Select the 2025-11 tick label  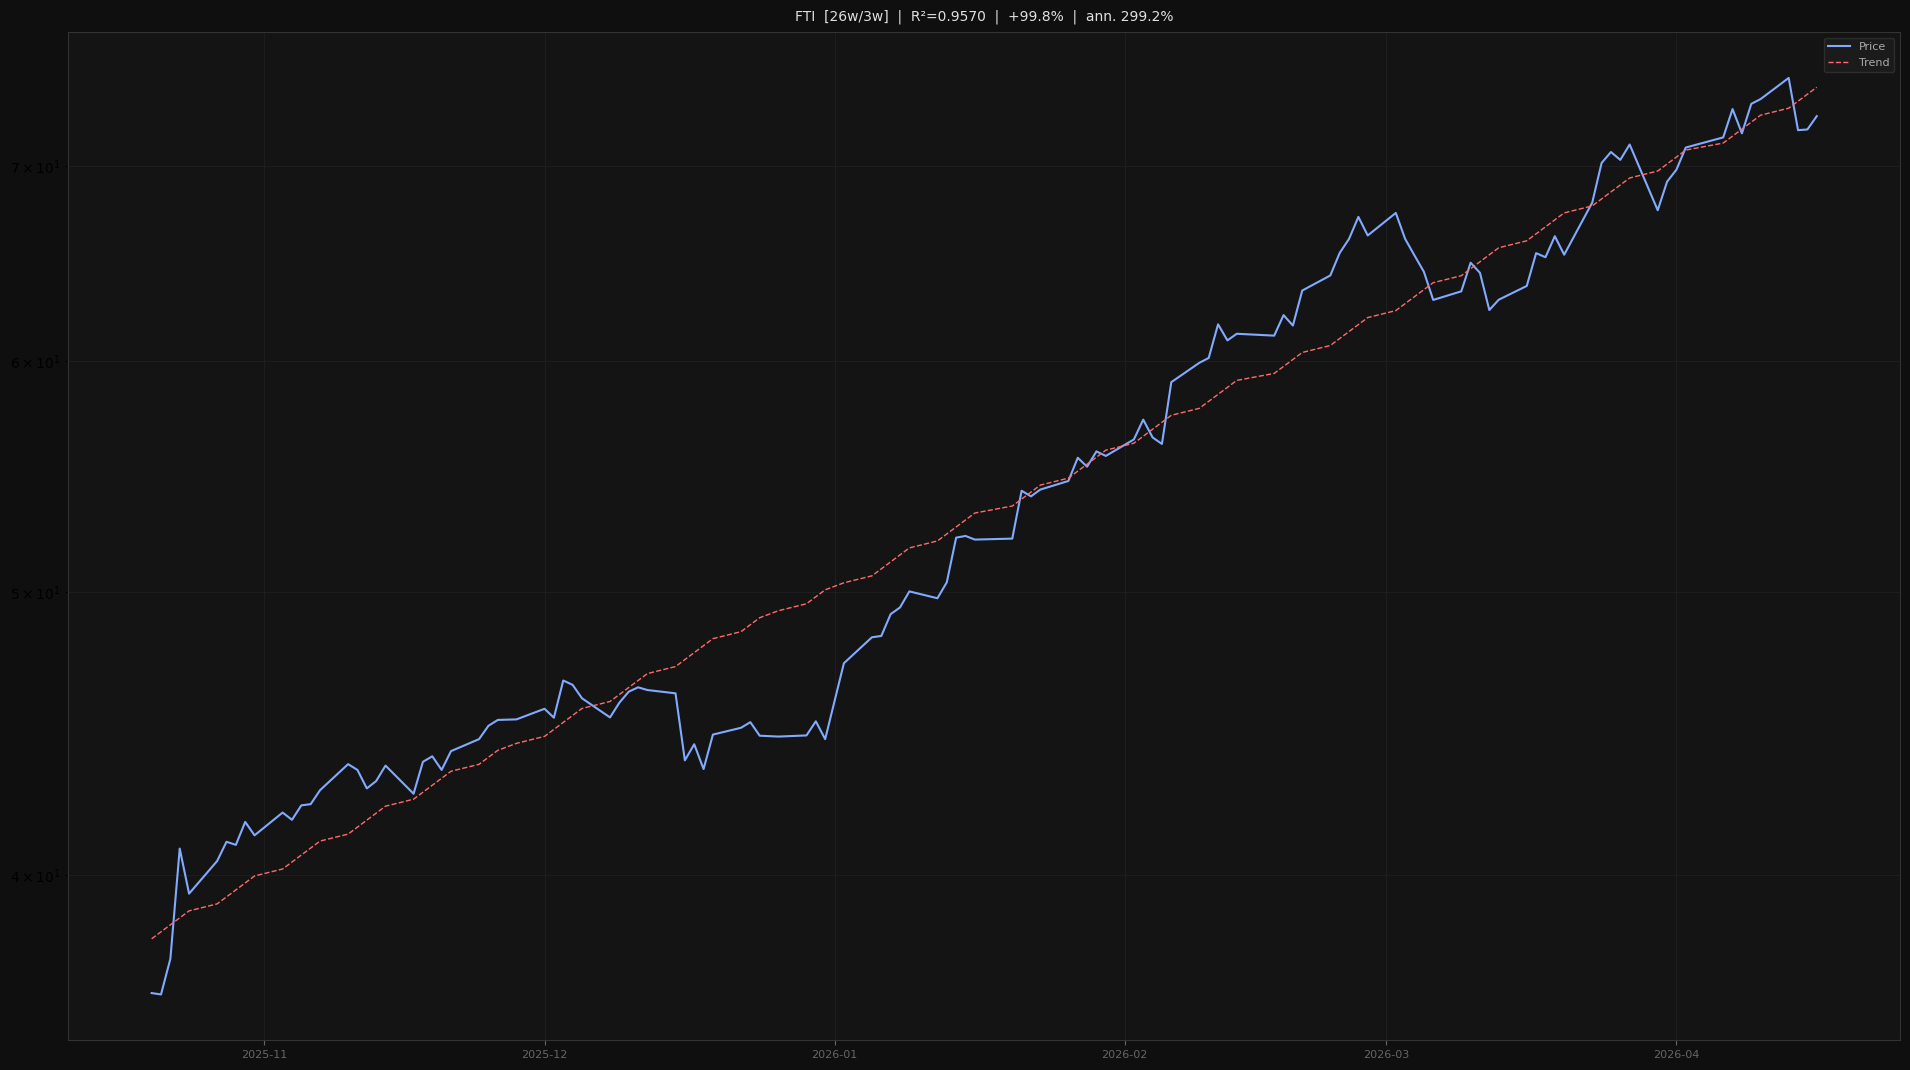(263, 1053)
